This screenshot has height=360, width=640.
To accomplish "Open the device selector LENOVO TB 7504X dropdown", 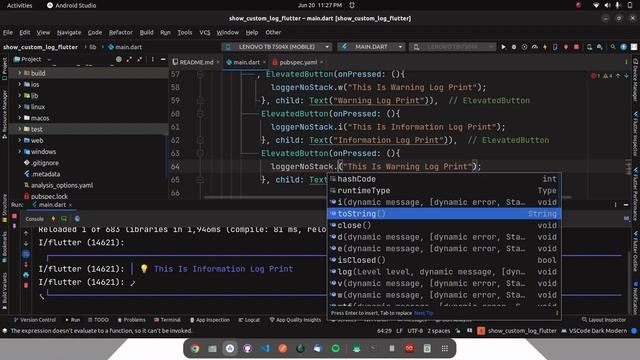I will [x=277, y=47].
